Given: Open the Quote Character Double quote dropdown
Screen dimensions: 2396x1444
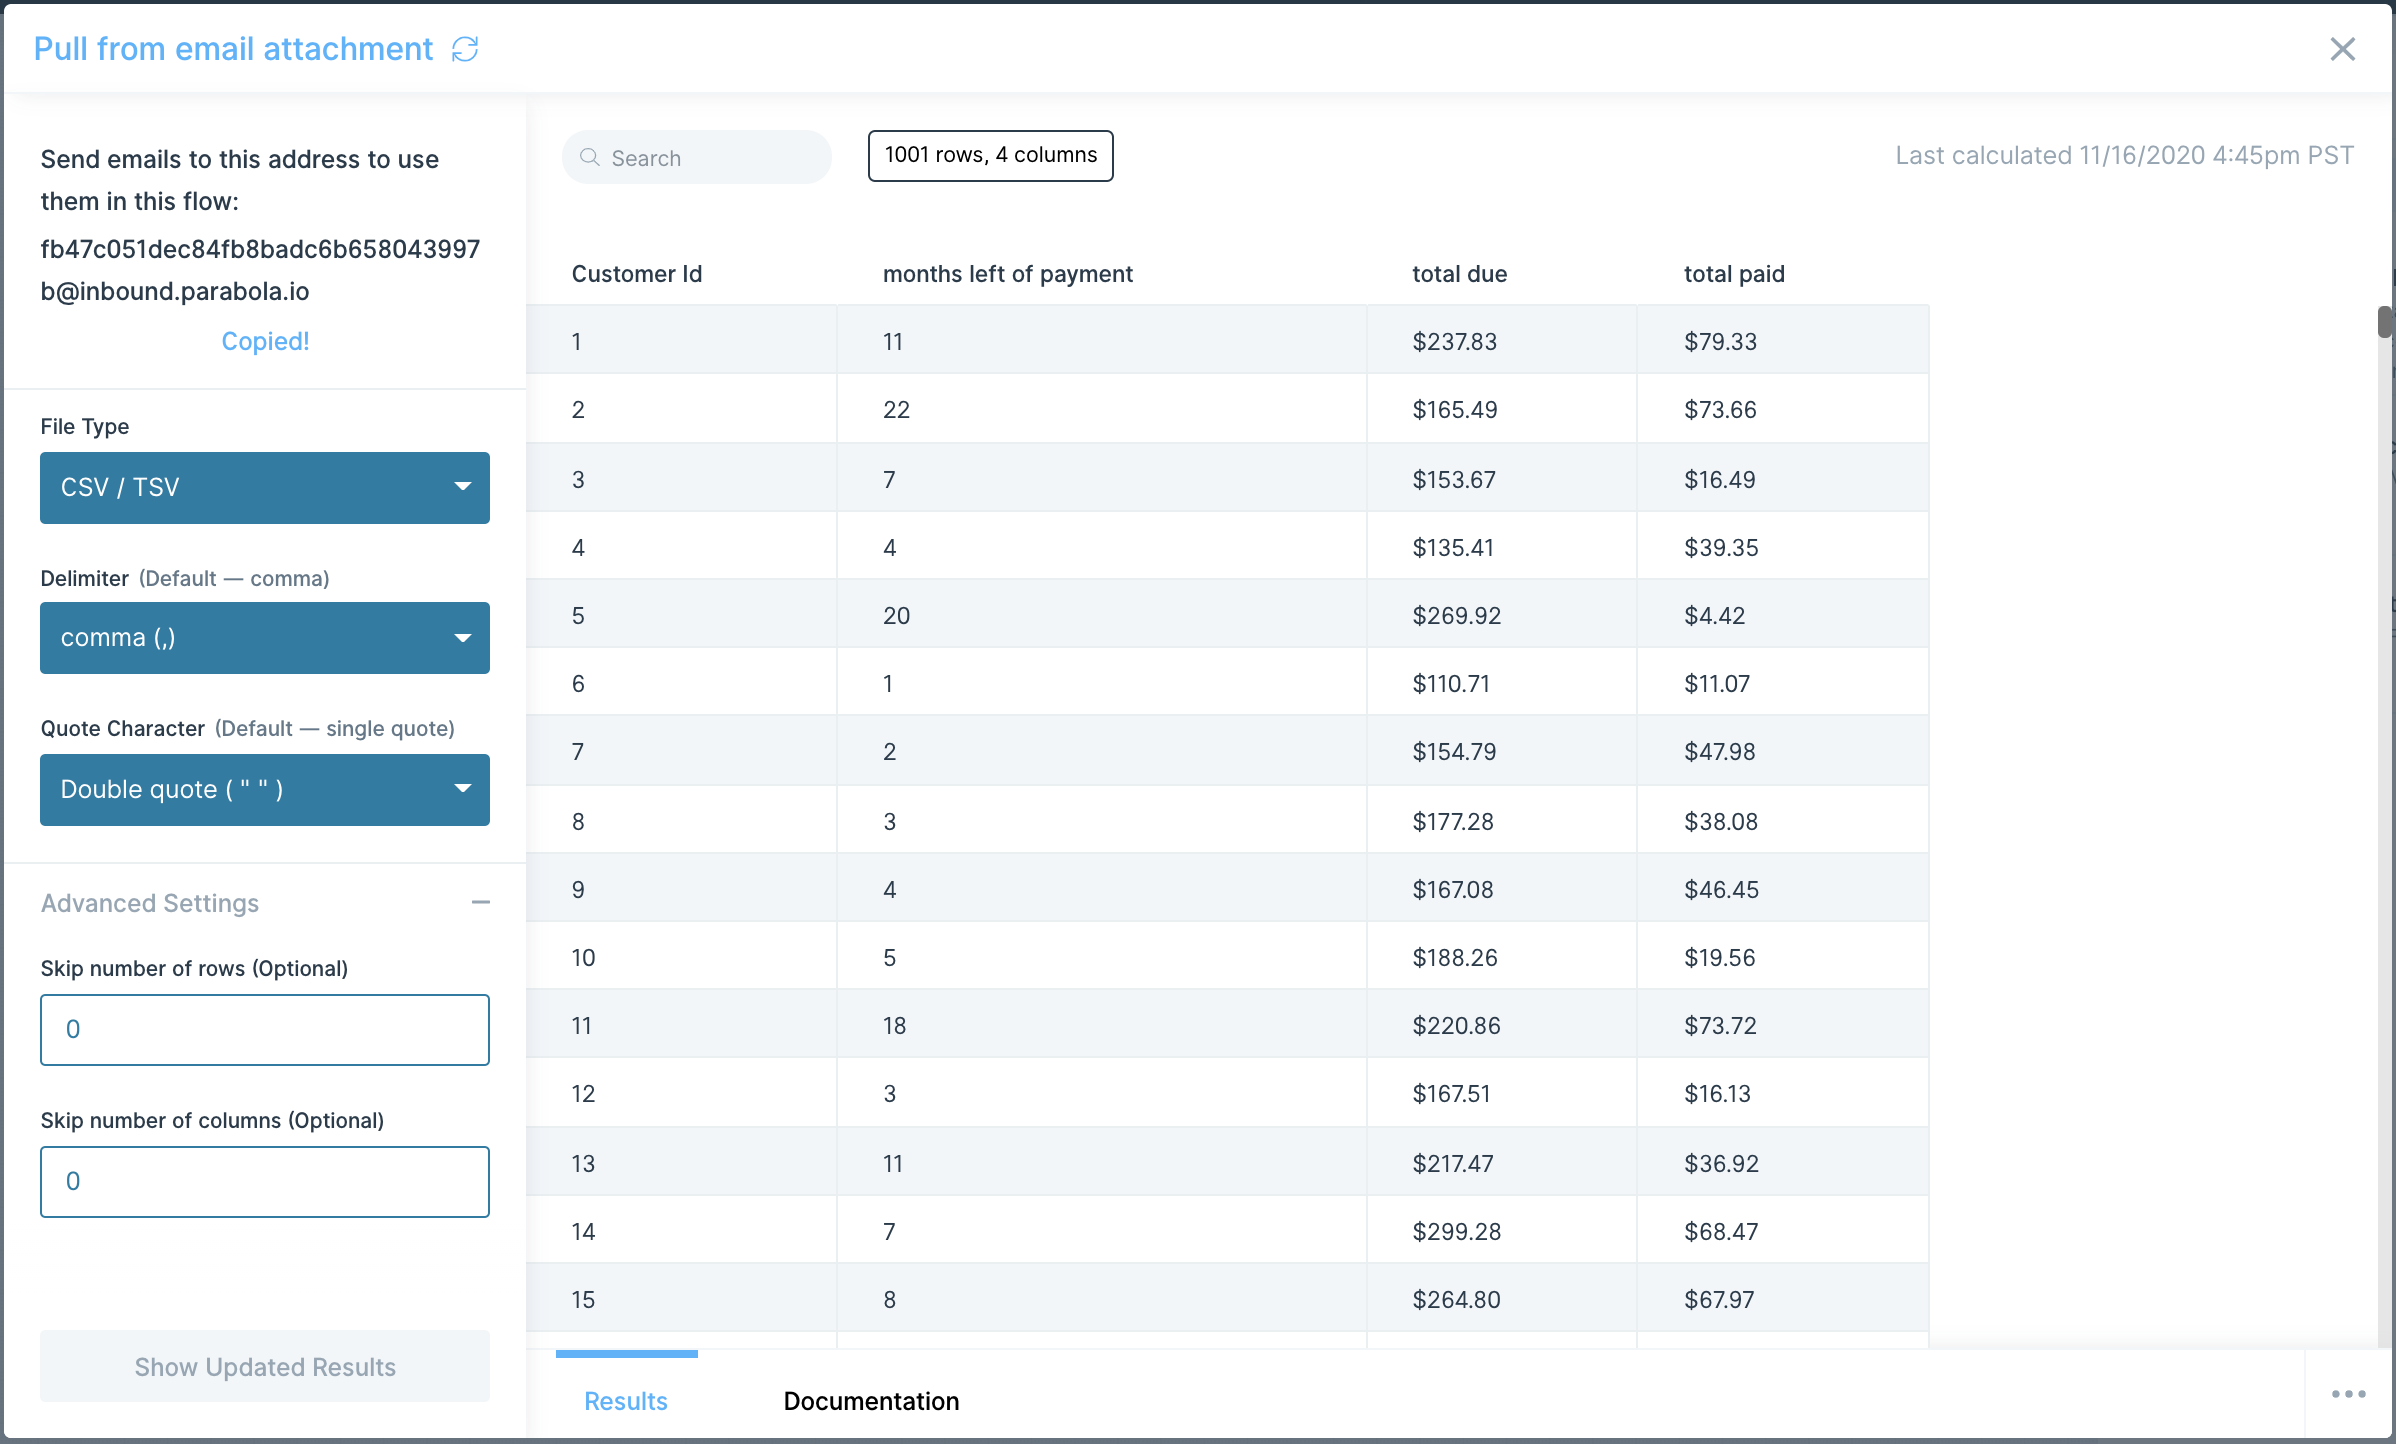Looking at the screenshot, I should pyautogui.click(x=265, y=790).
